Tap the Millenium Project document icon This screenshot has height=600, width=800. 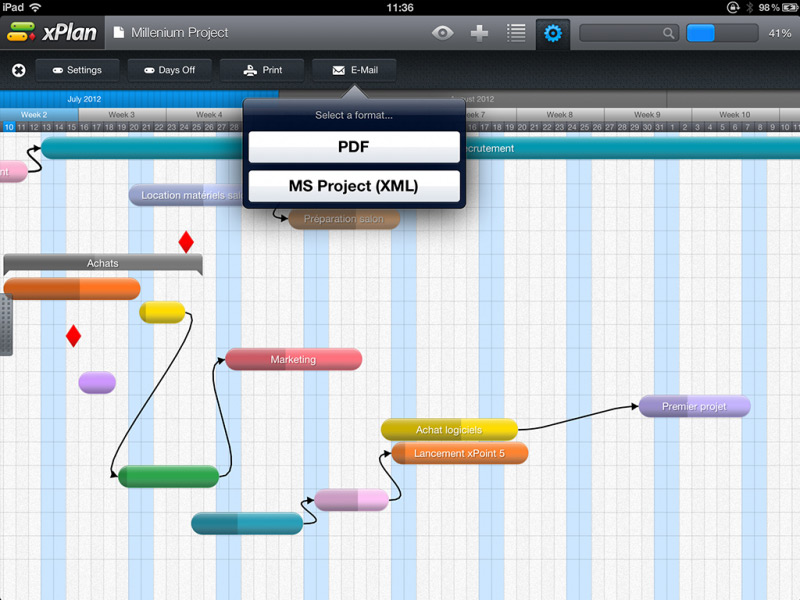[x=119, y=33]
